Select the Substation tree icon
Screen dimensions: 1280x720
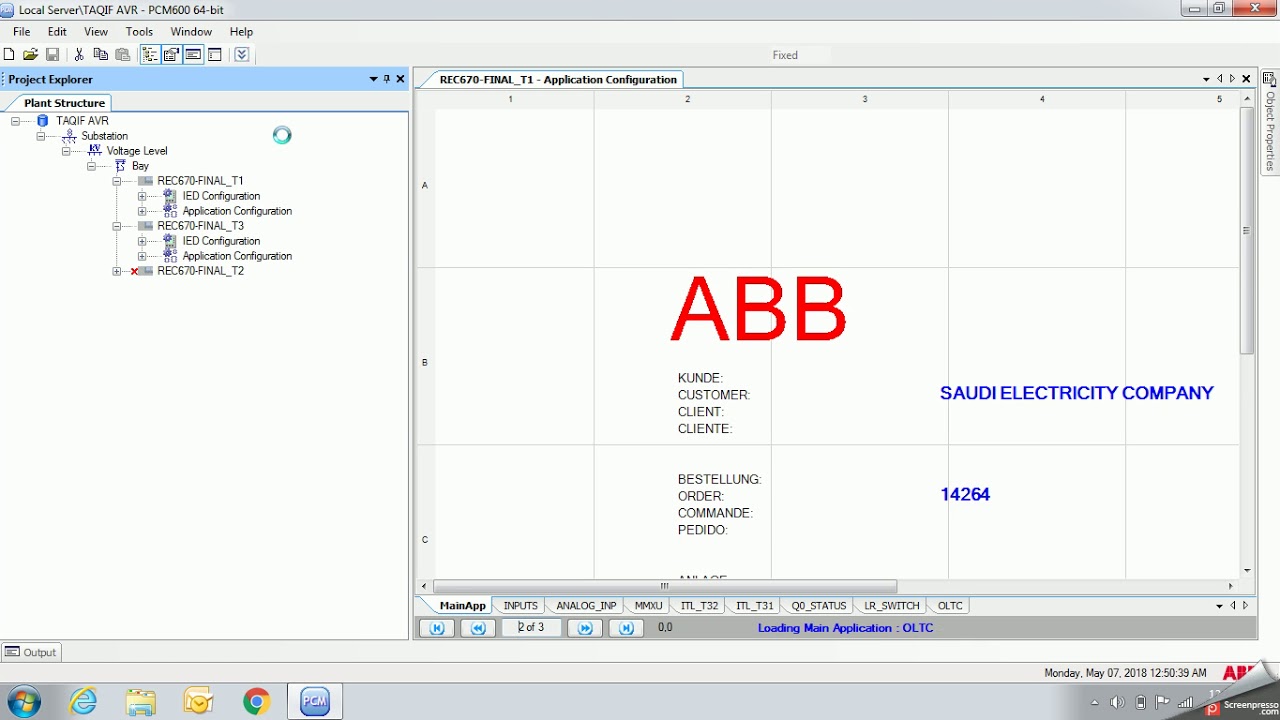click(69, 136)
